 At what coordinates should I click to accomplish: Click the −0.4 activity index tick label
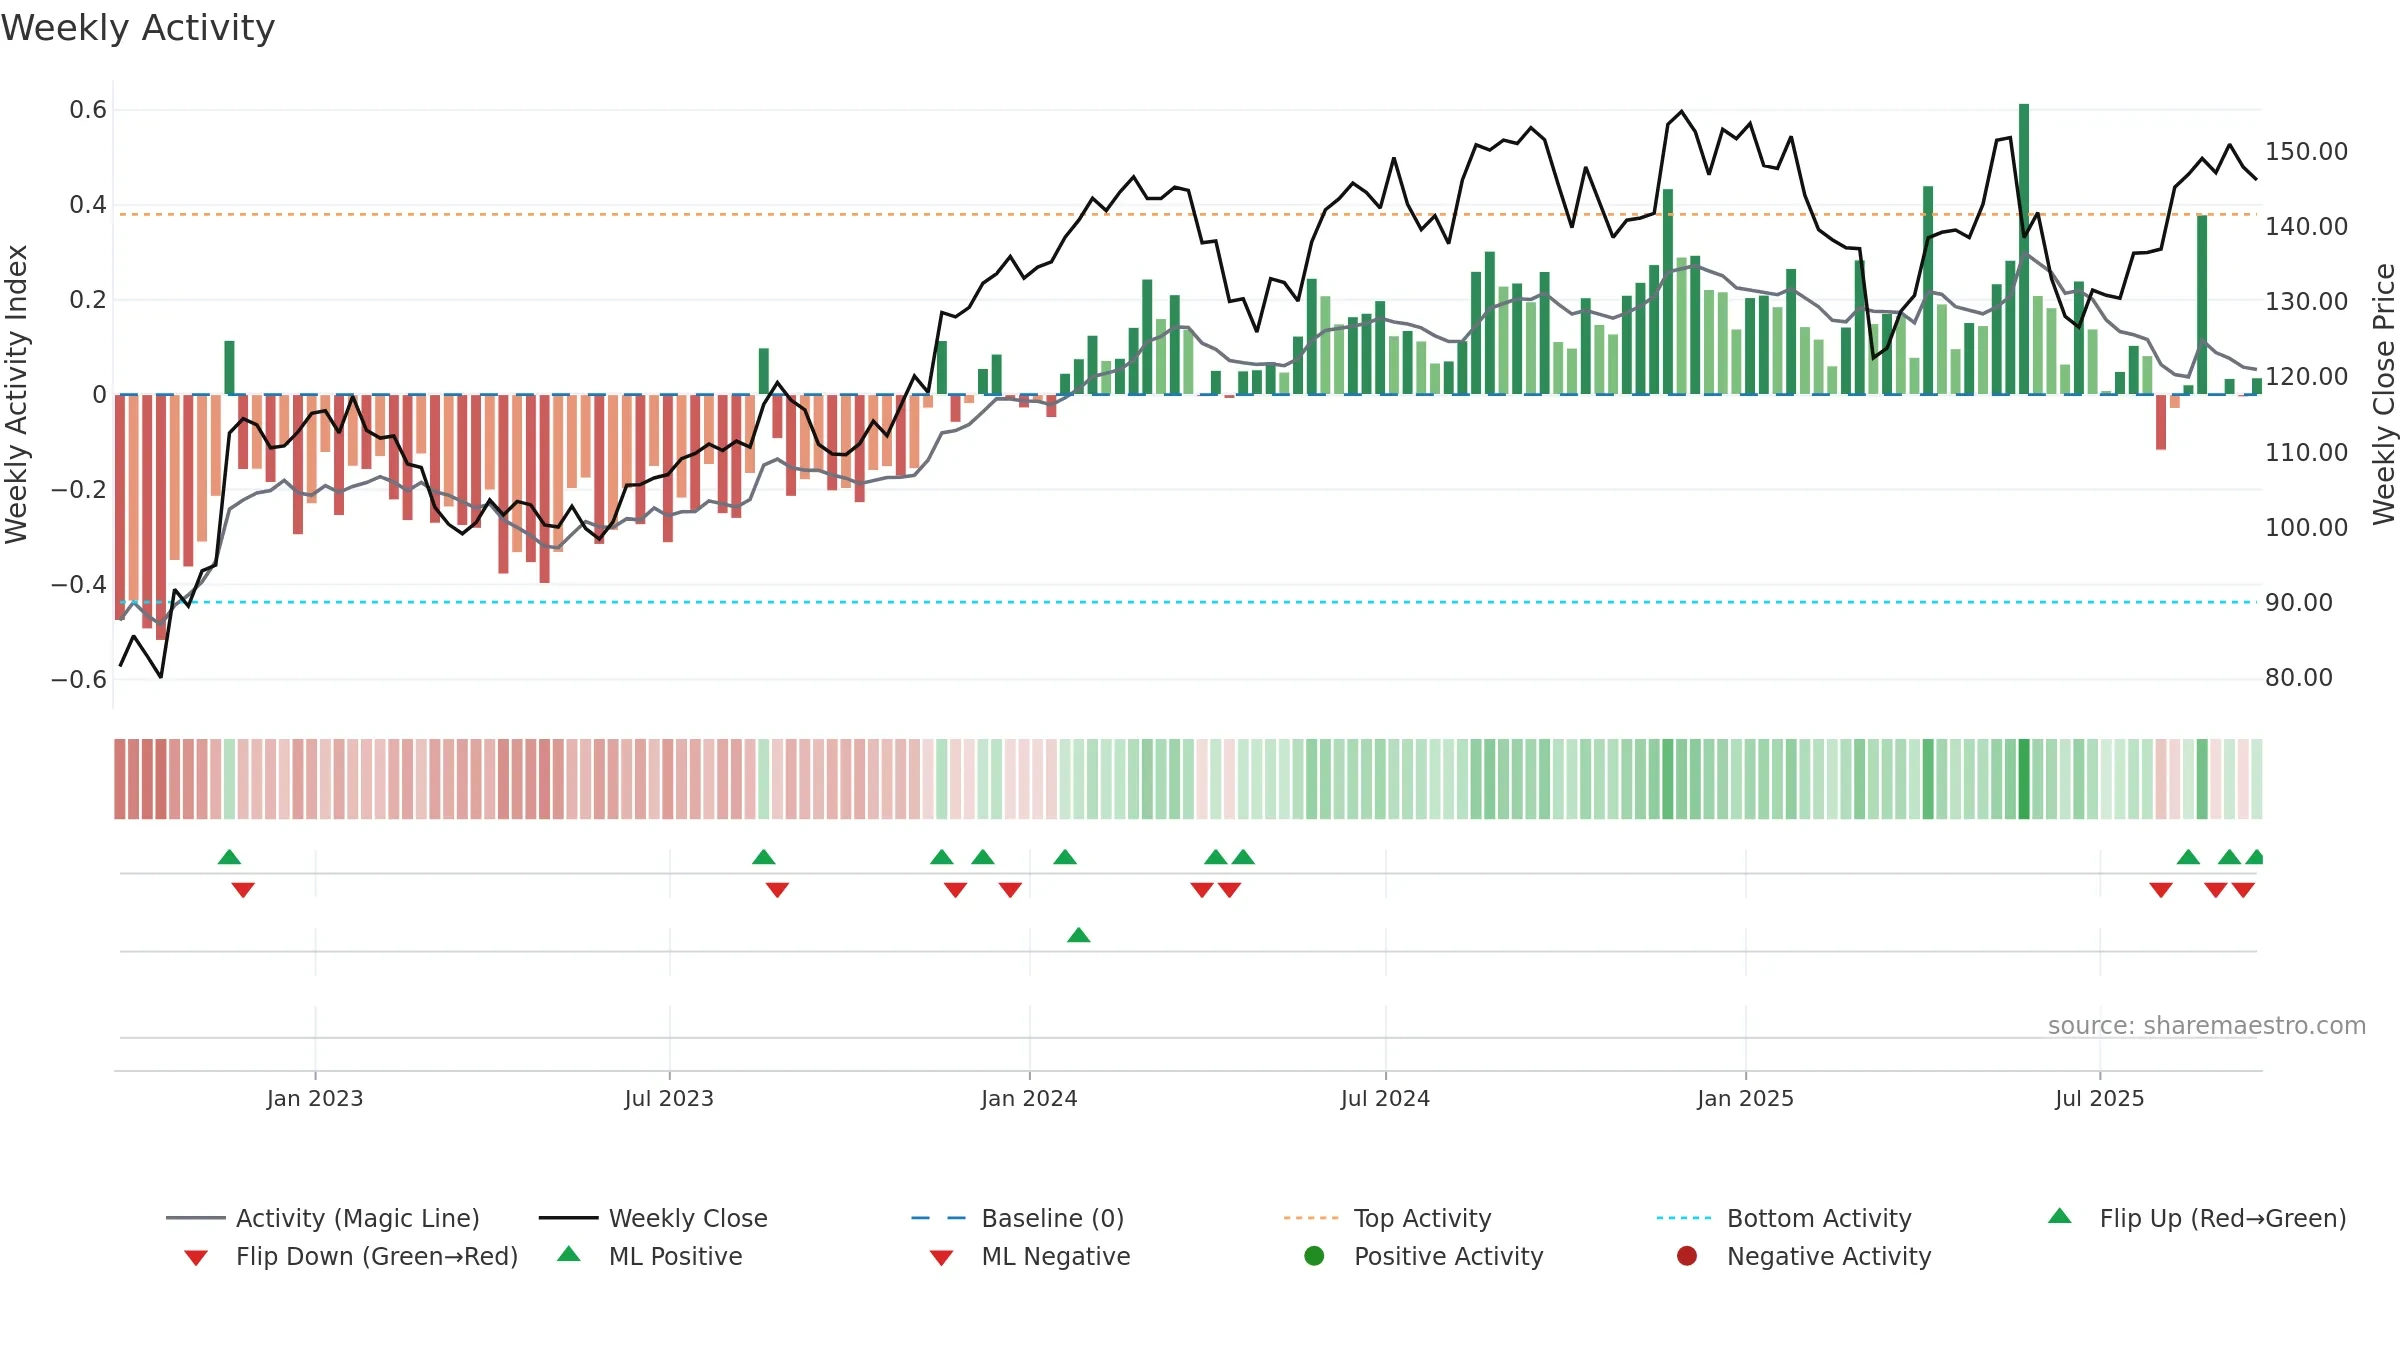[78, 584]
